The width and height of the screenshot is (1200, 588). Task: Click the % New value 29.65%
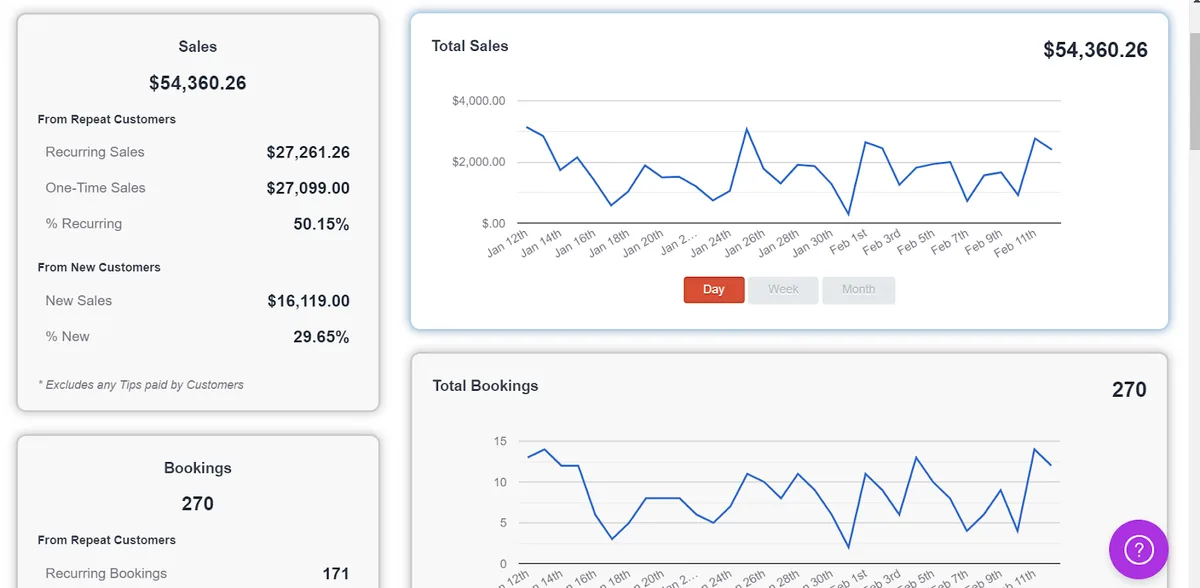coord(321,337)
